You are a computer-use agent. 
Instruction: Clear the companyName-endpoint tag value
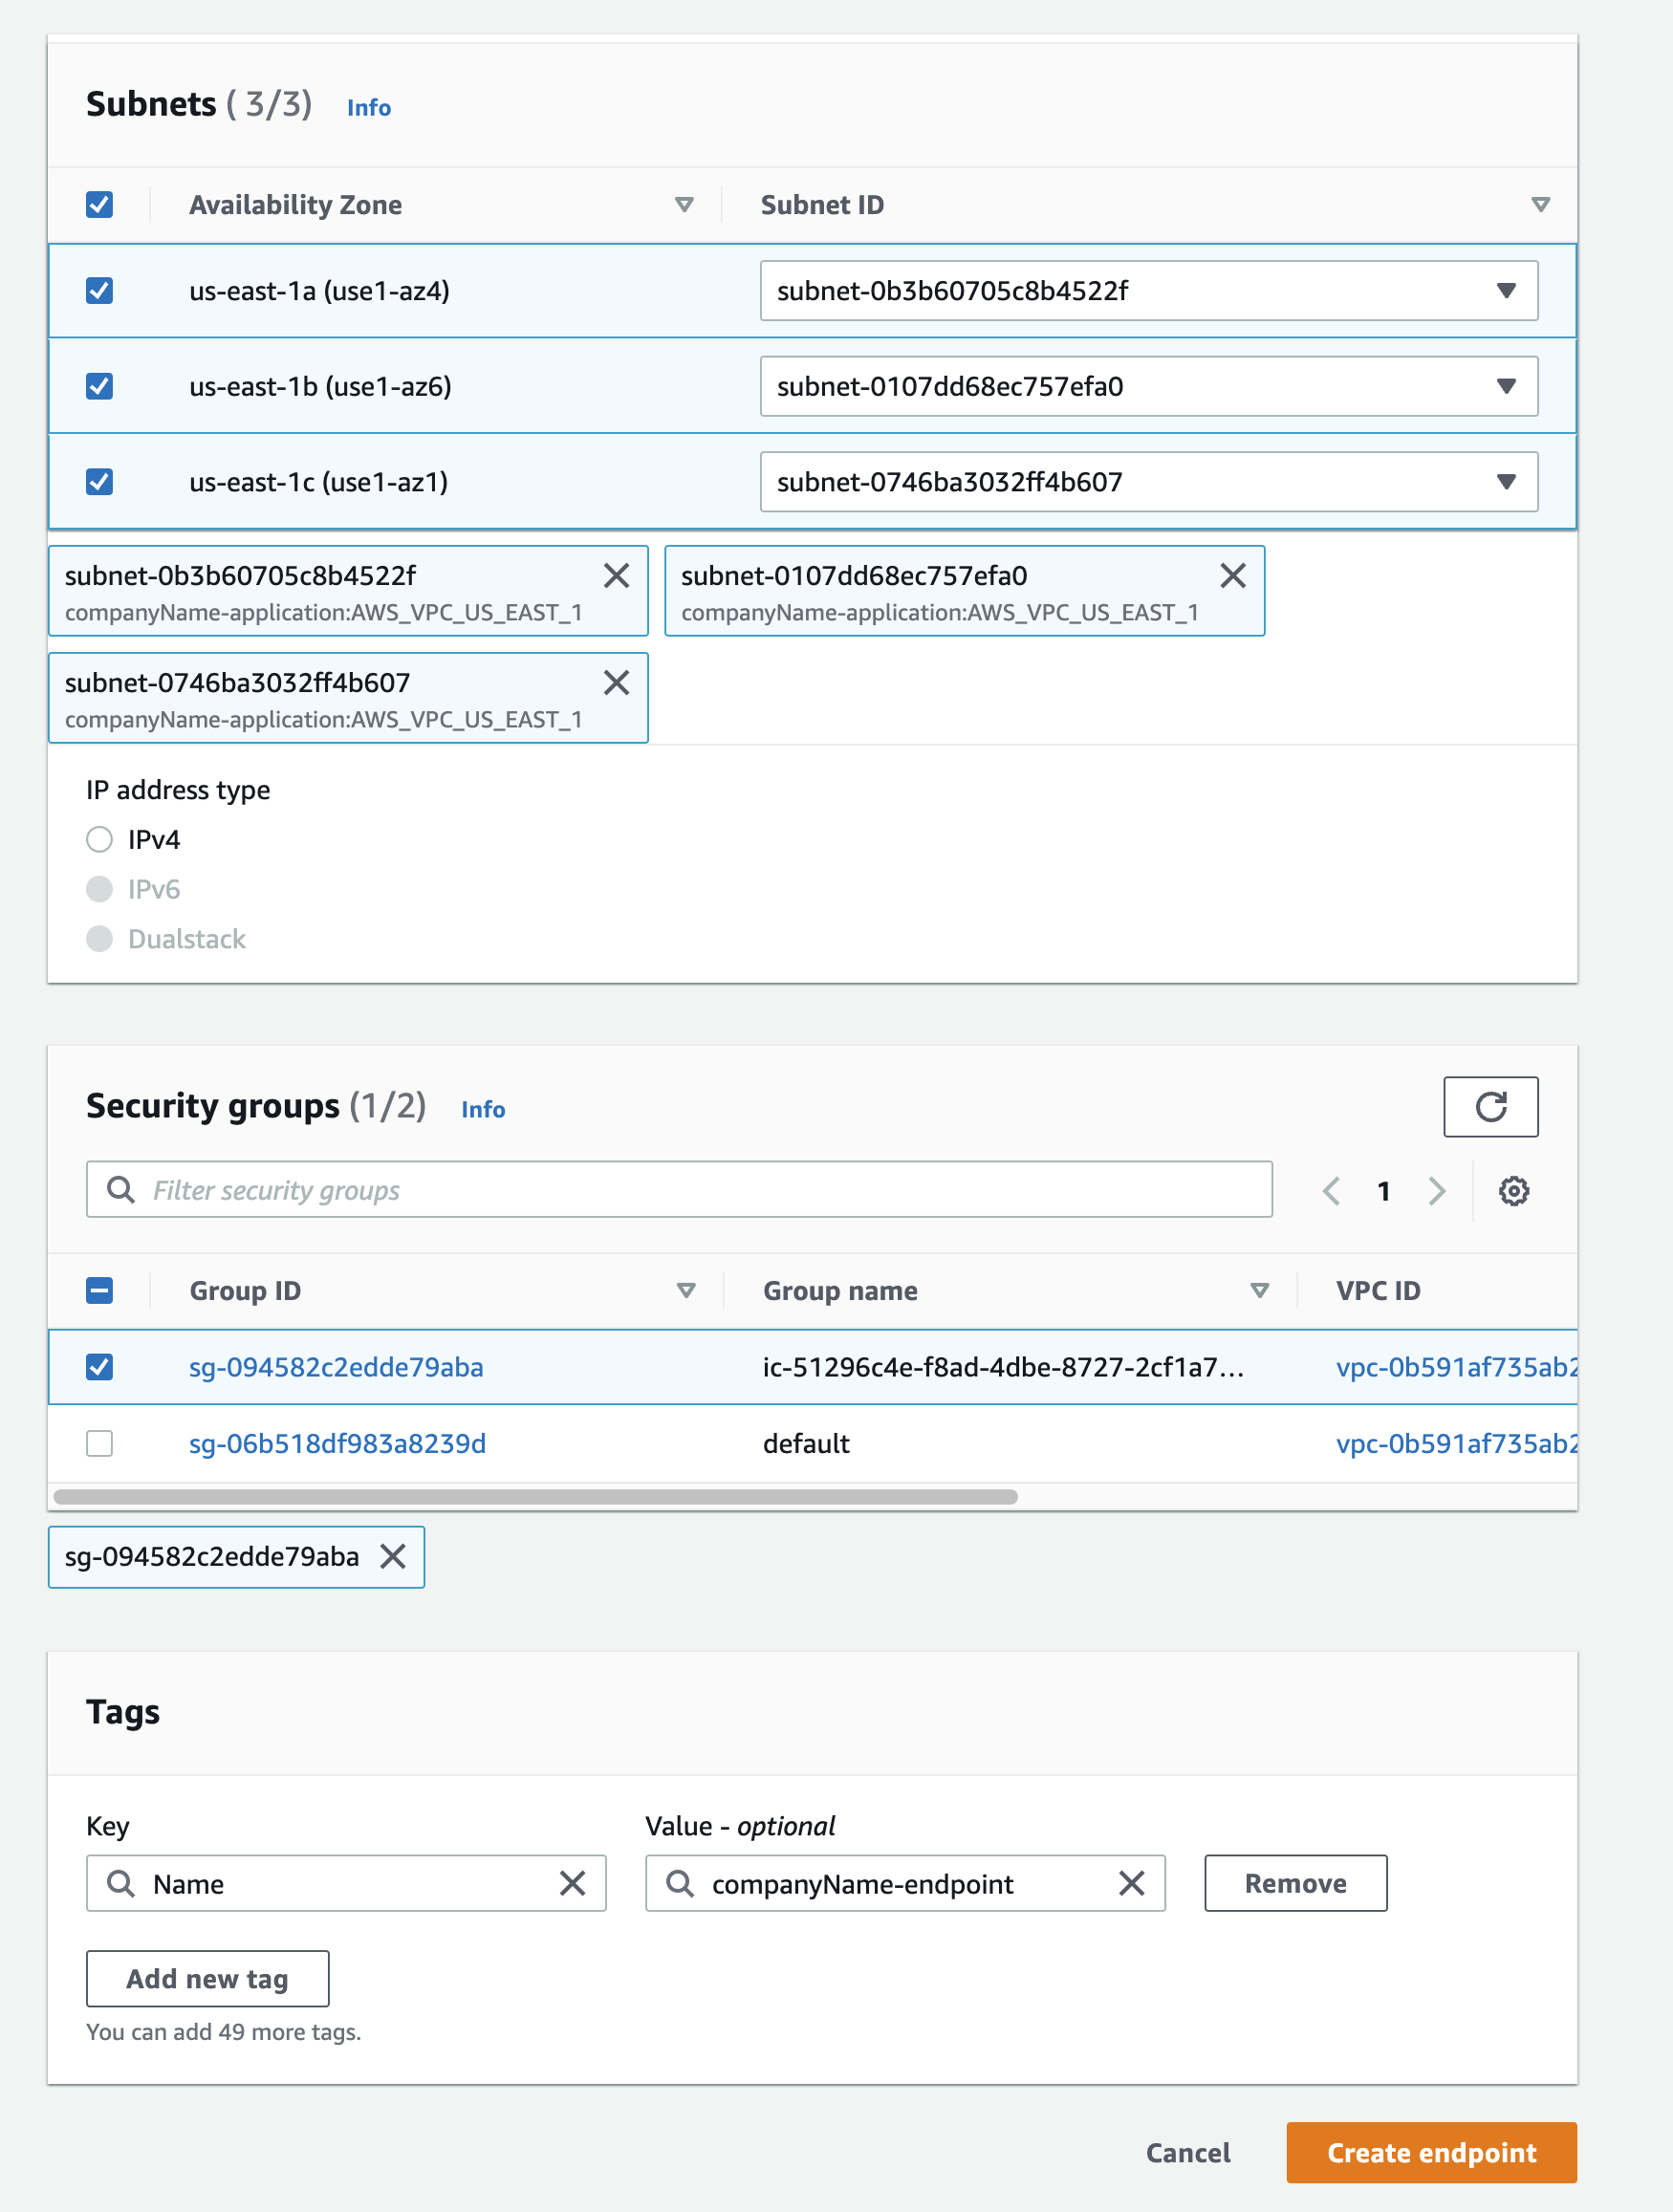point(1131,1883)
